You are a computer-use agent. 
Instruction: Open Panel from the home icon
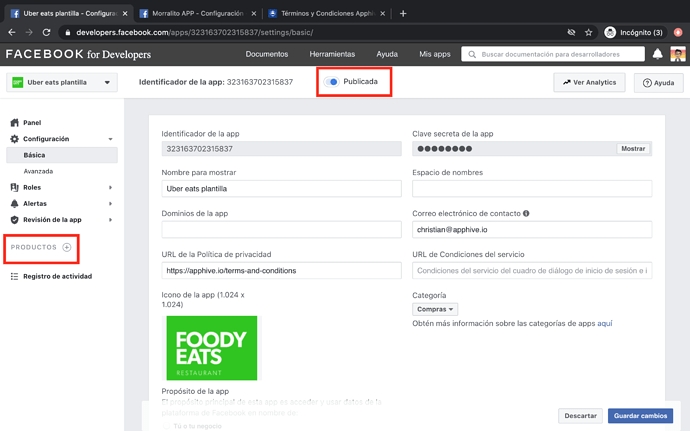tap(15, 123)
